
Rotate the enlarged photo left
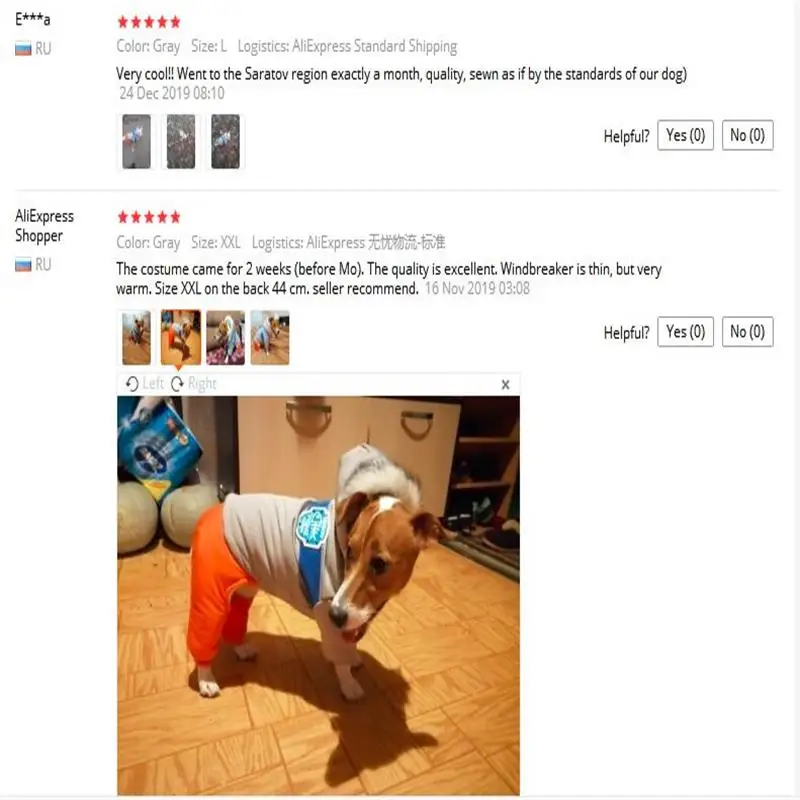tap(145, 383)
